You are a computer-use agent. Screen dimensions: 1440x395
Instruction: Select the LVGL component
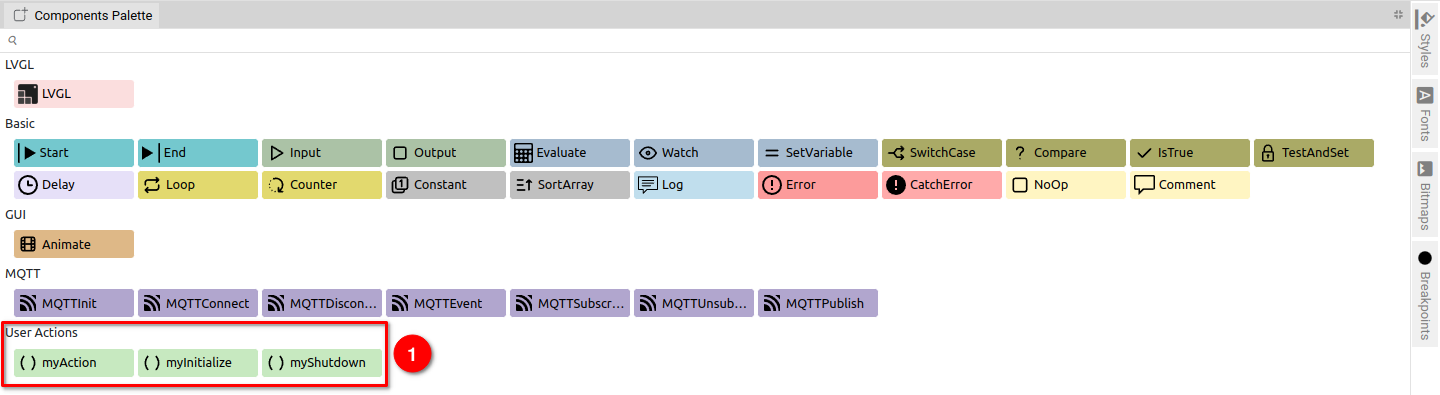pyautogui.click(x=74, y=94)
